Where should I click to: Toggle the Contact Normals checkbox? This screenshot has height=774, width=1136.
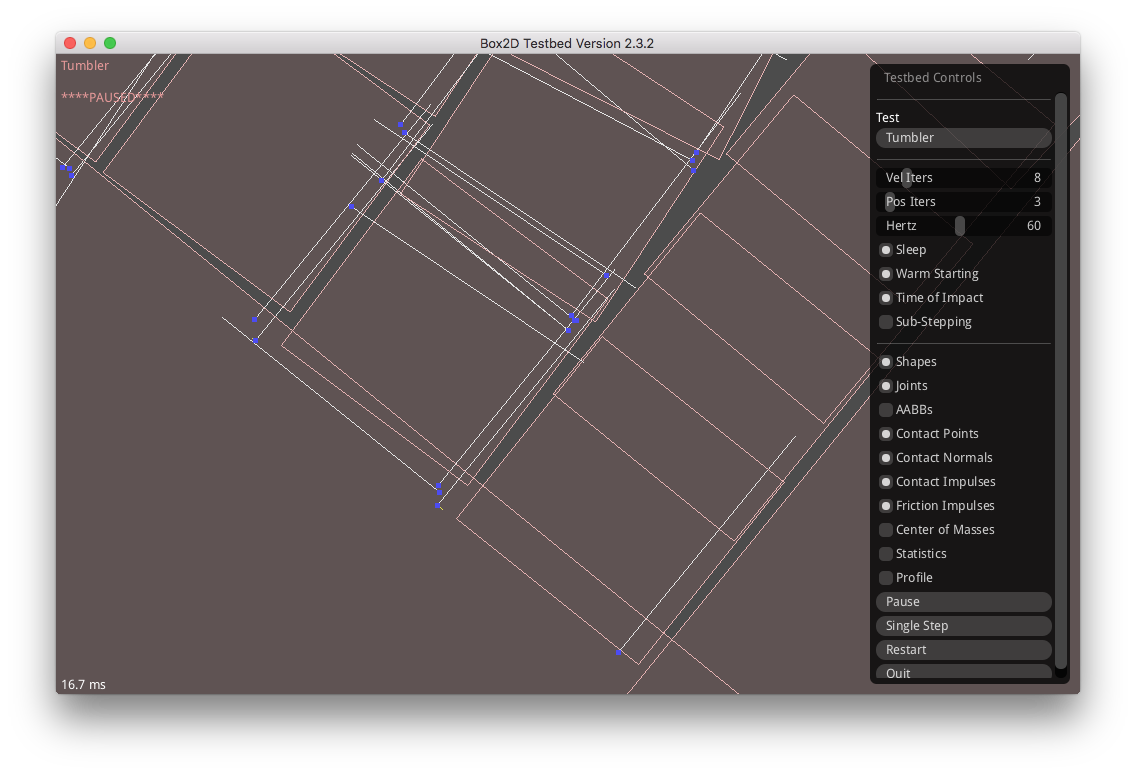pyautogui.click(x=886, y=457)
